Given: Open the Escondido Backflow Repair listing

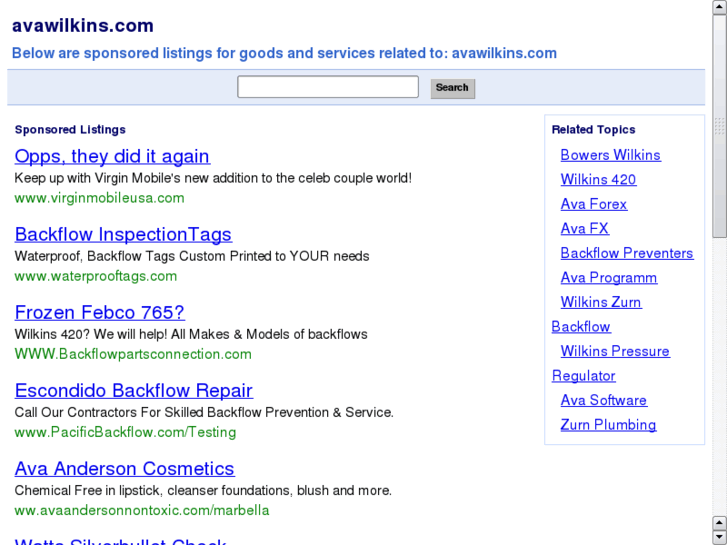Looking at the screenshot, I should [x=134, y=391].
